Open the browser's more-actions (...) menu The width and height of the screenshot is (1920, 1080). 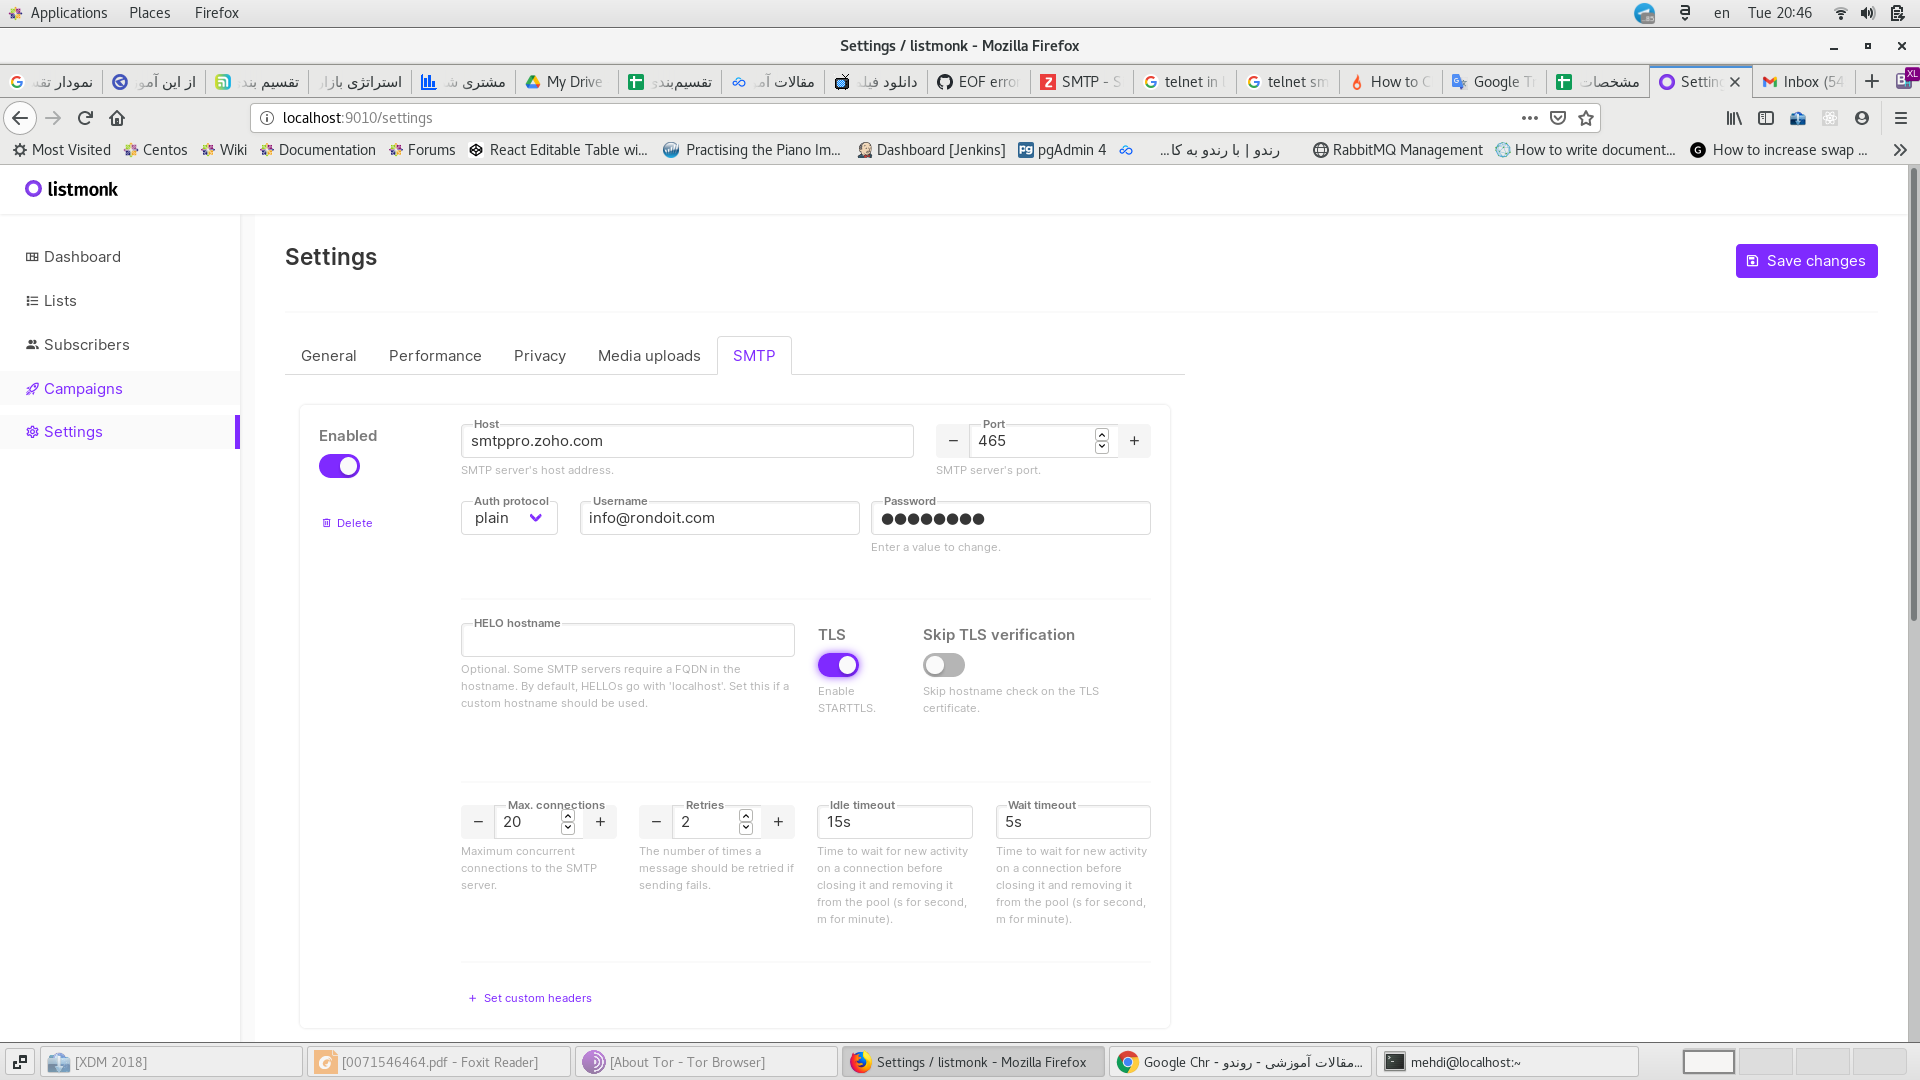tap(1529, 118)
